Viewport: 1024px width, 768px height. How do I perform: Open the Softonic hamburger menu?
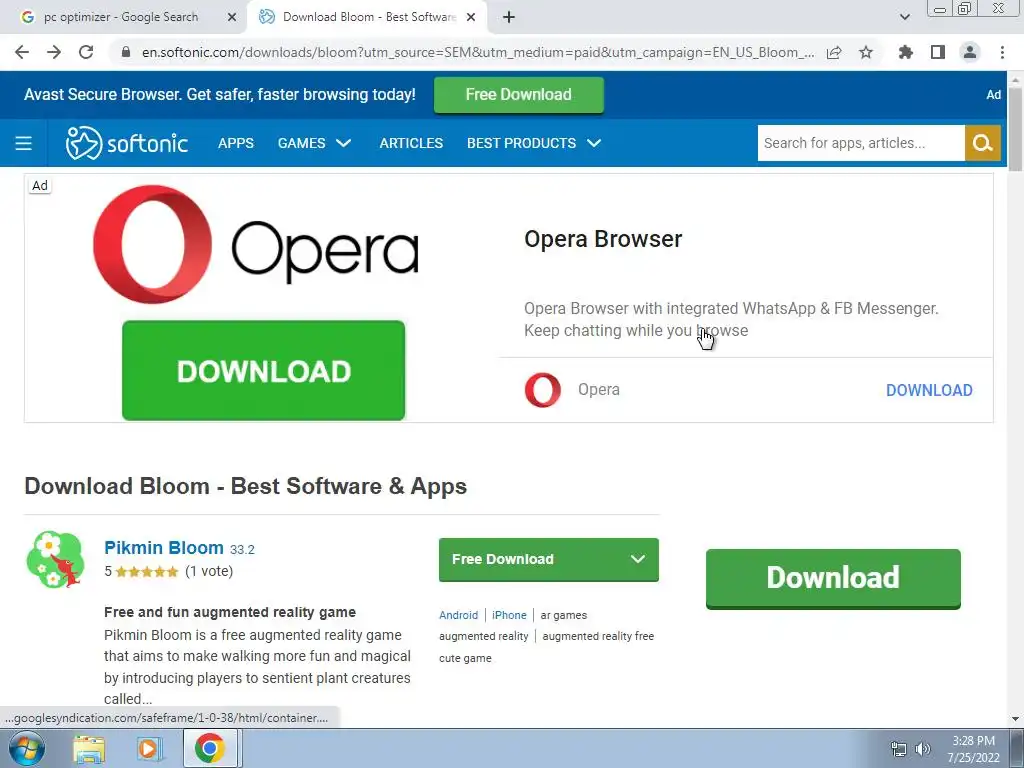pyautogui.click(x=24, y=143)
